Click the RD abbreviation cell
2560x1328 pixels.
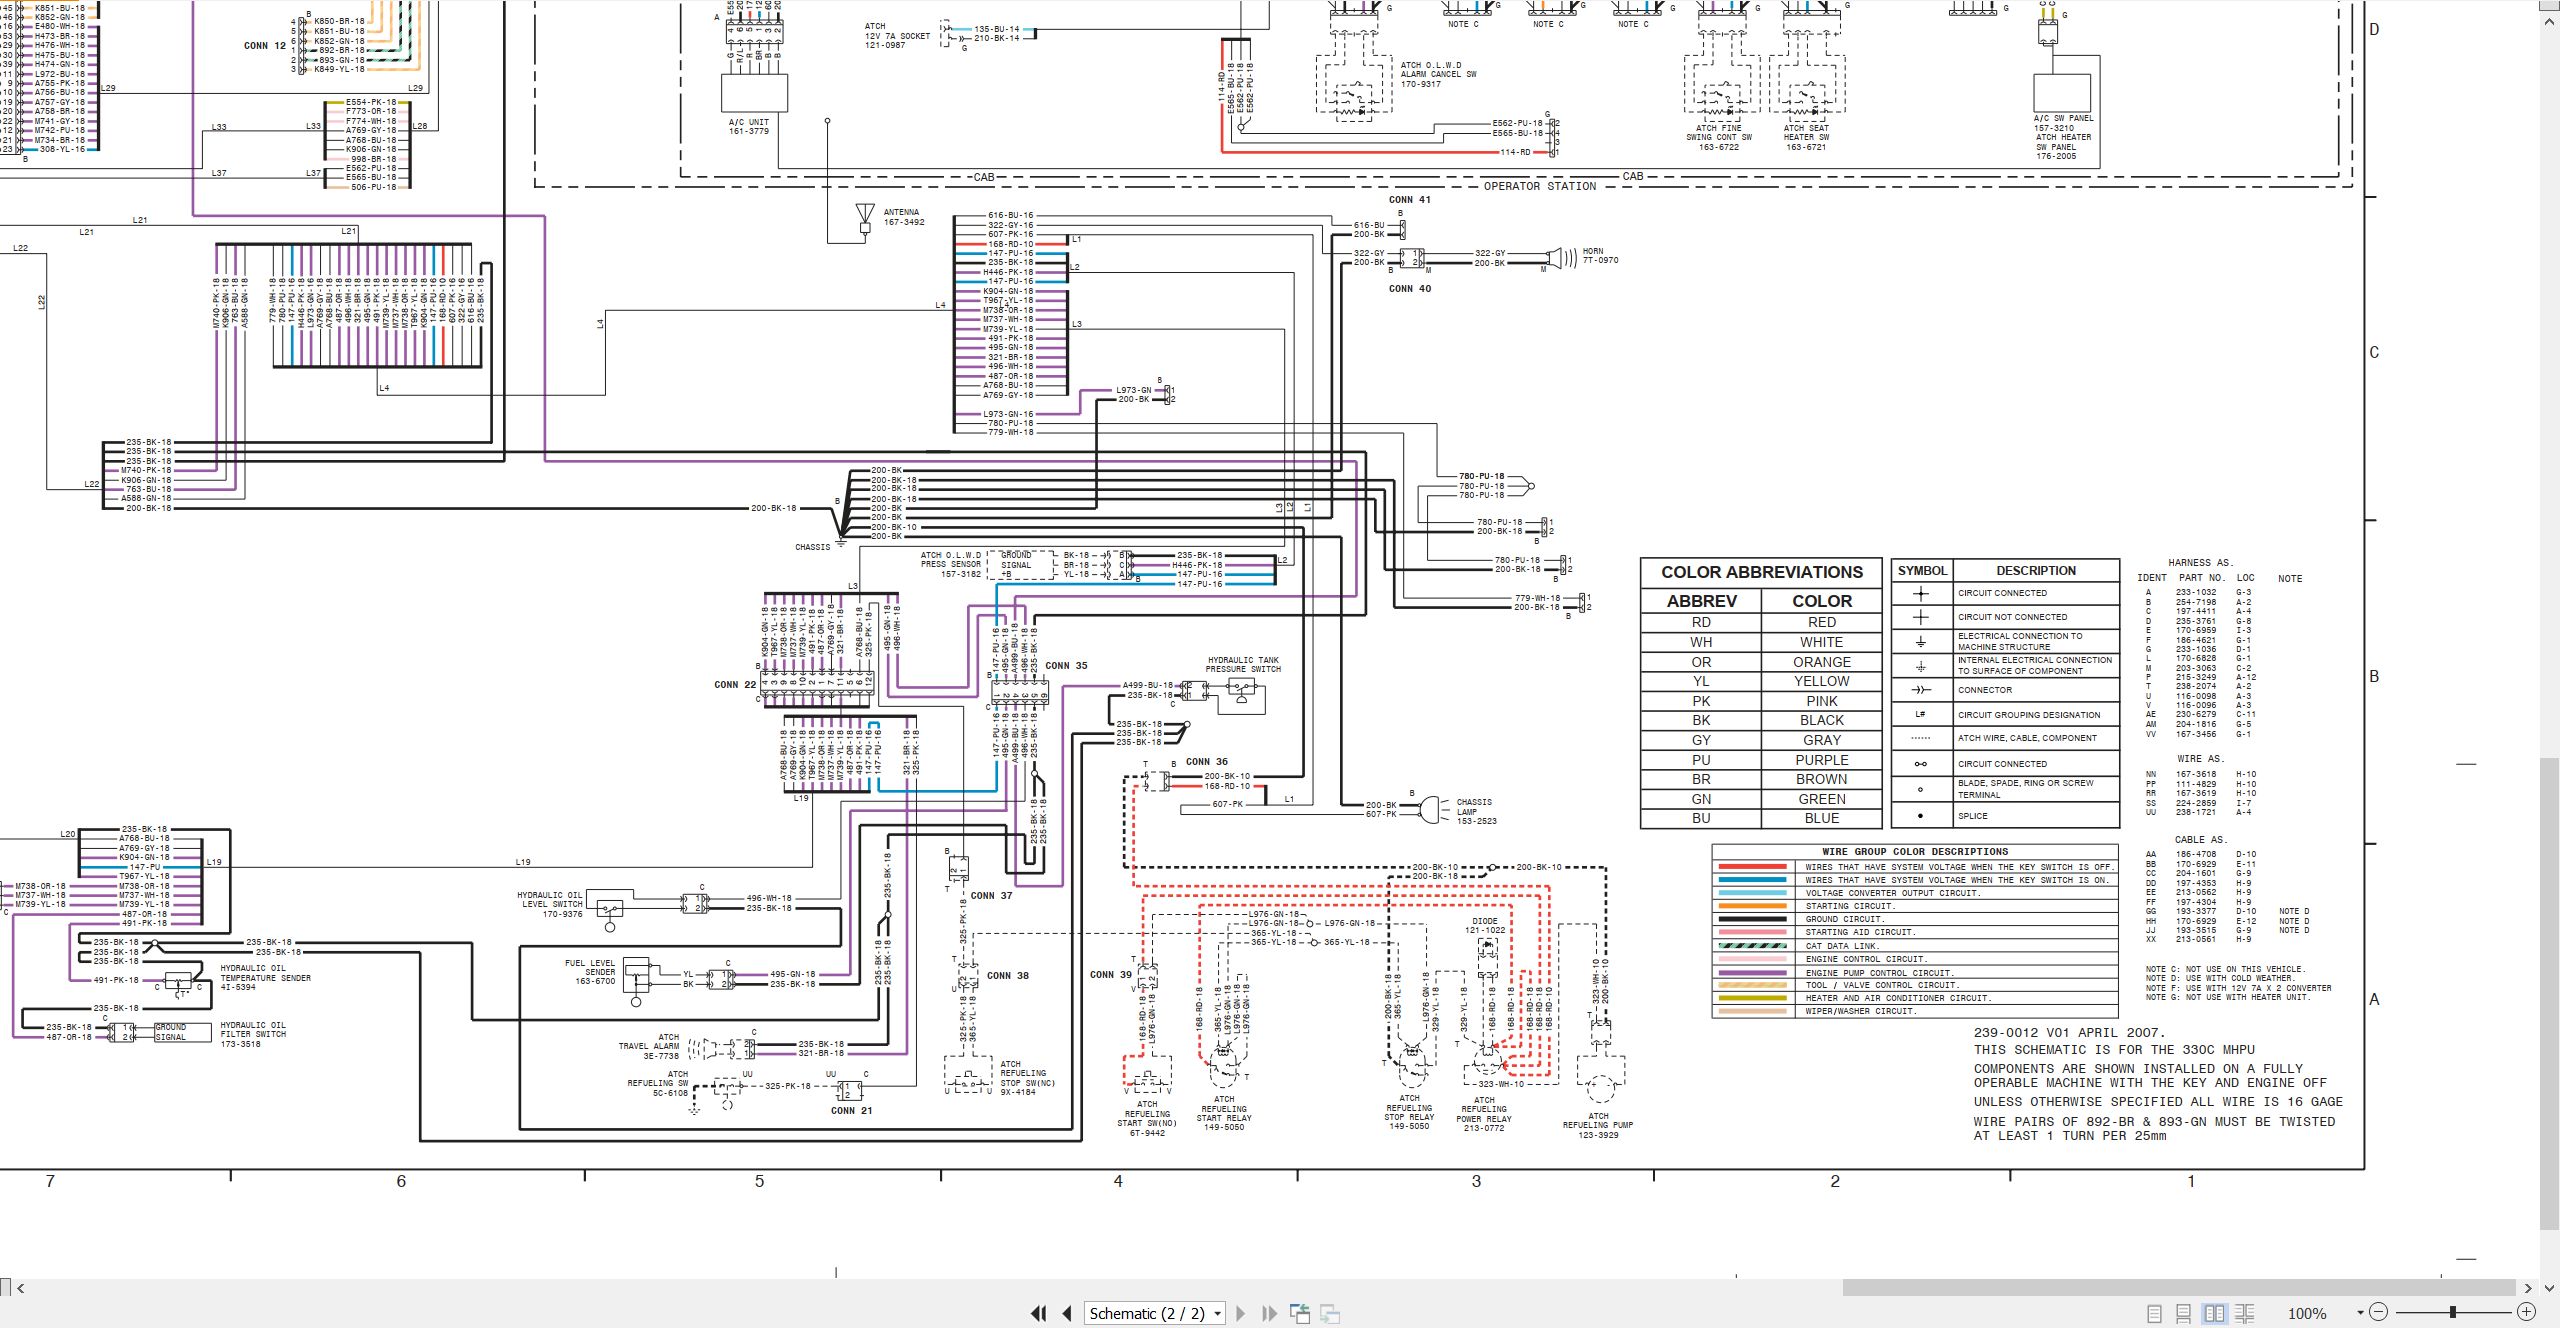[x=1701, y=622]
